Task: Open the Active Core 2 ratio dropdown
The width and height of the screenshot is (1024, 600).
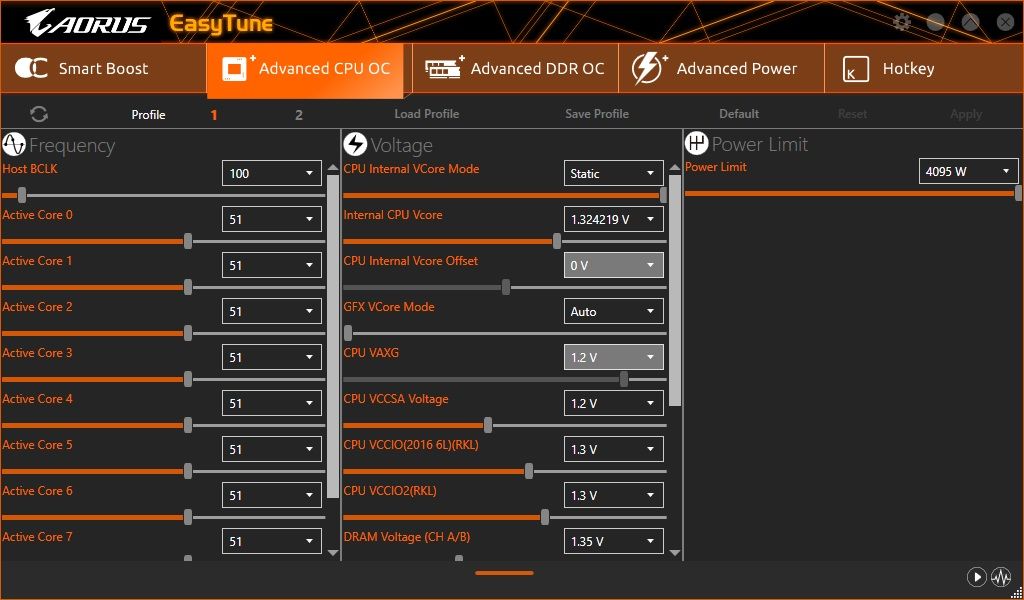Action: click(x=272, y=311)
